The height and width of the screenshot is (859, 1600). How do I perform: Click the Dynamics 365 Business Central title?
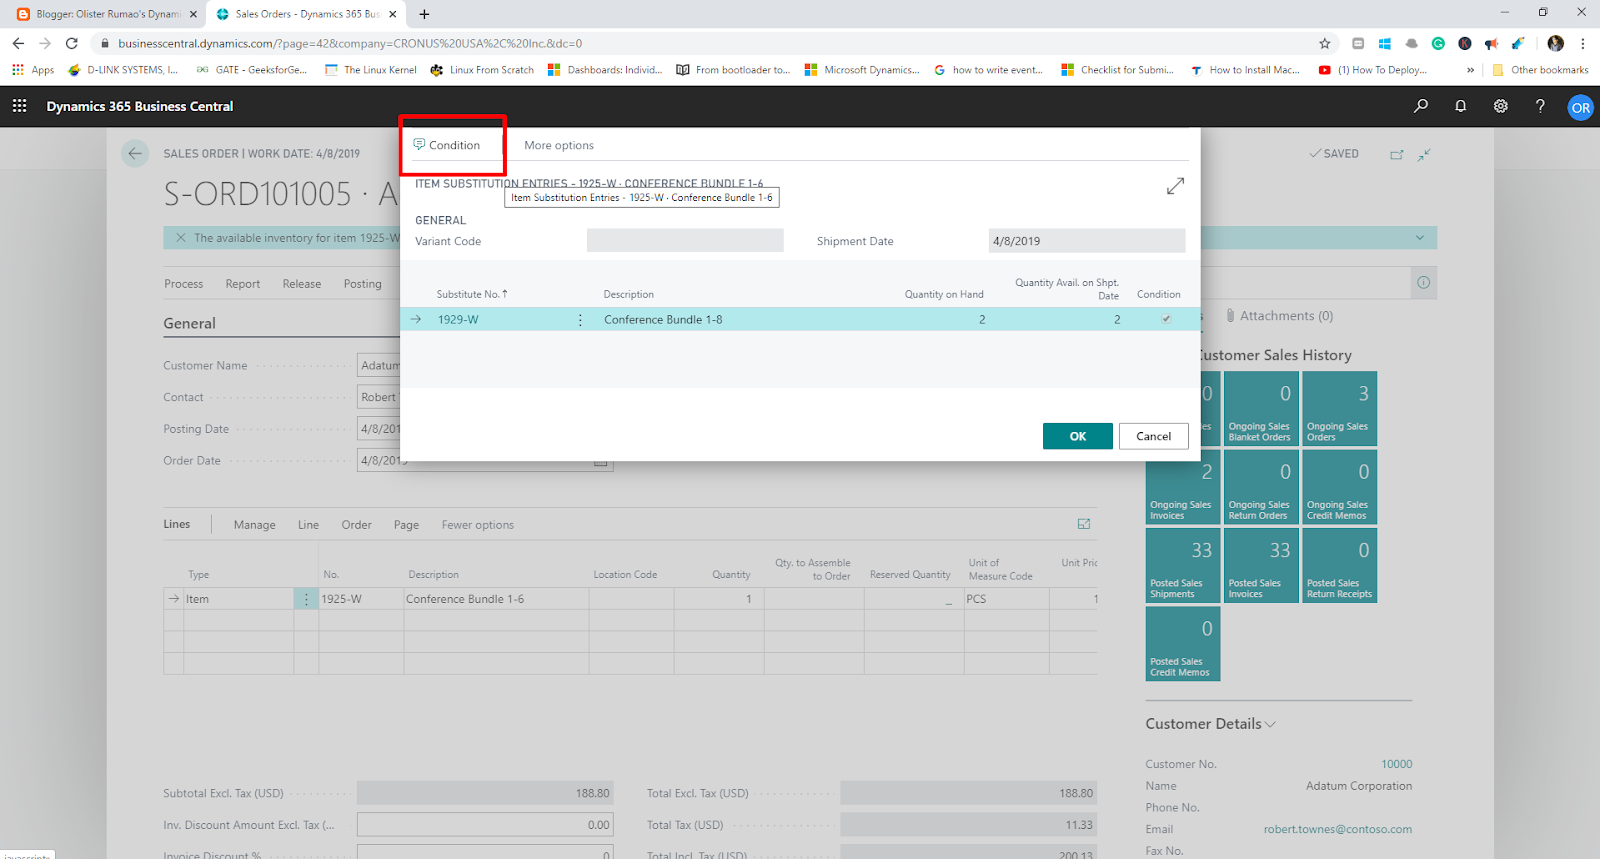tap(140, 106)
